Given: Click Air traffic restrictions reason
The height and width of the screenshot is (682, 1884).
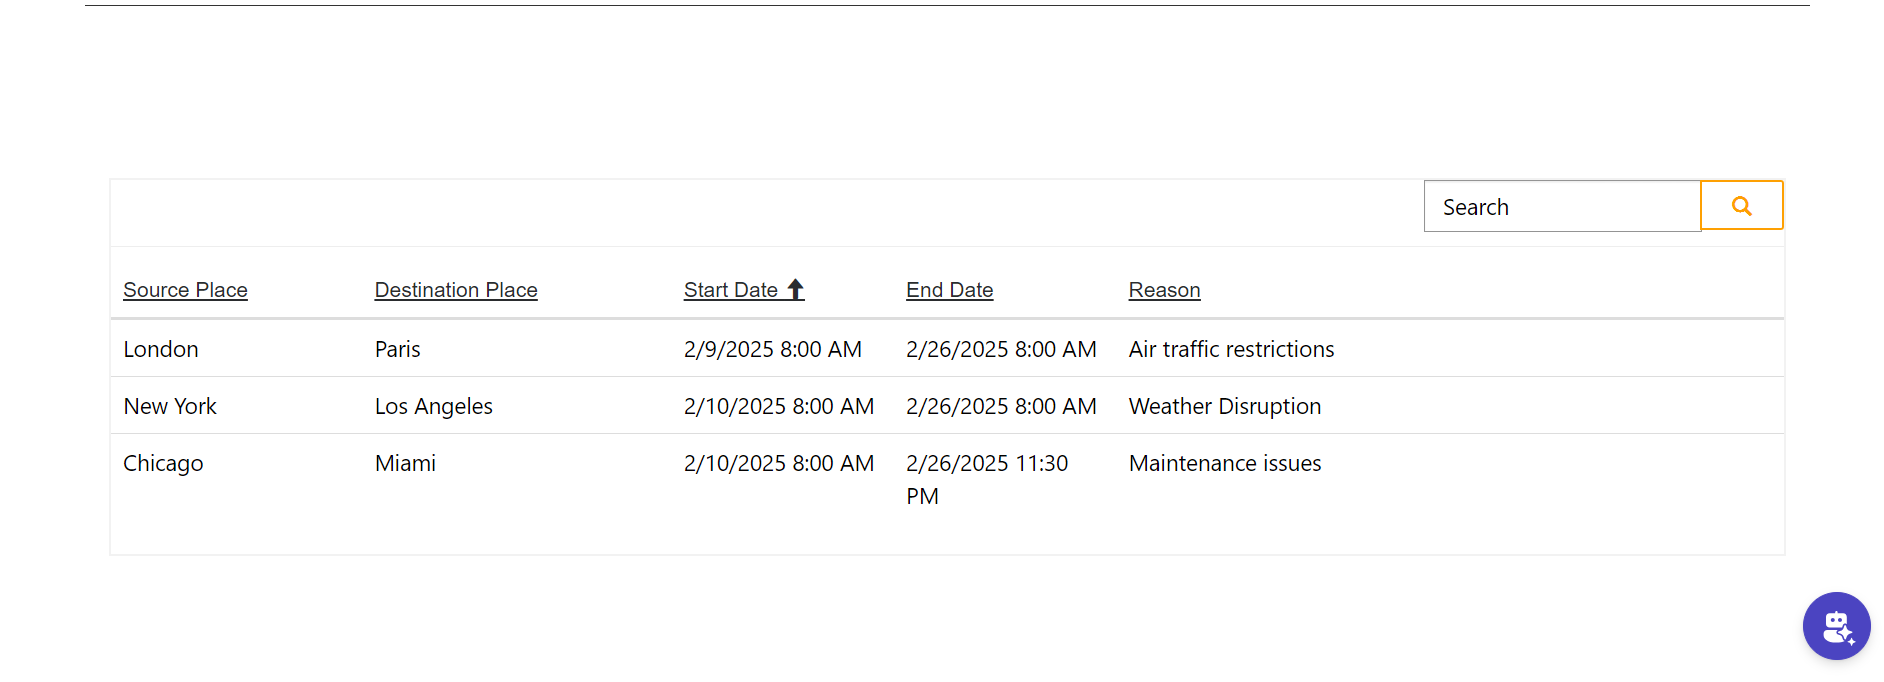Looking at the screenshot, I should coord(1231,349).
